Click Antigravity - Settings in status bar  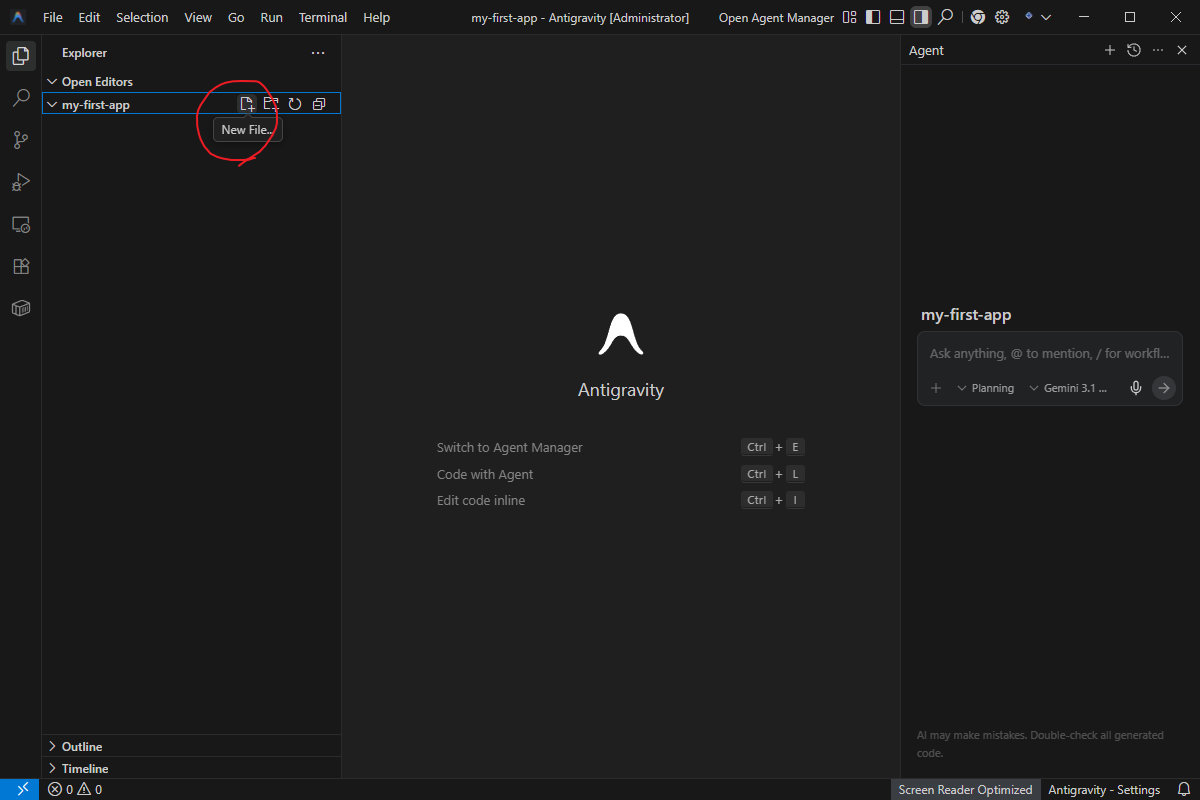coord(1104,789)
